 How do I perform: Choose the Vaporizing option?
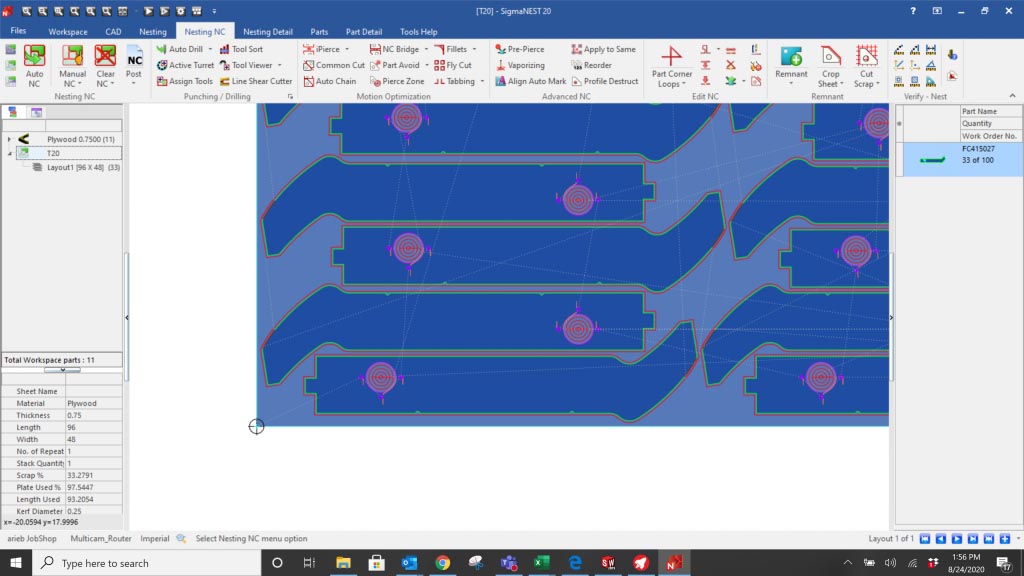(x=520, y=65)
